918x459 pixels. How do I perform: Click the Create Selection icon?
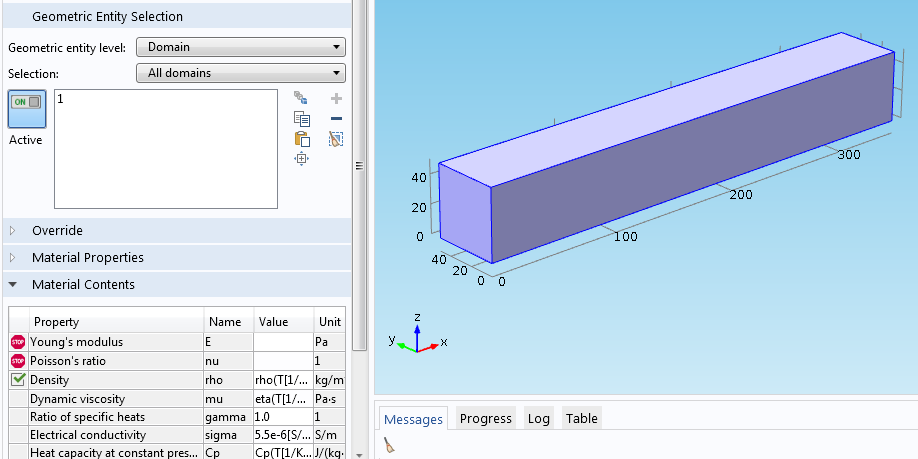click(x=301, y=98)
